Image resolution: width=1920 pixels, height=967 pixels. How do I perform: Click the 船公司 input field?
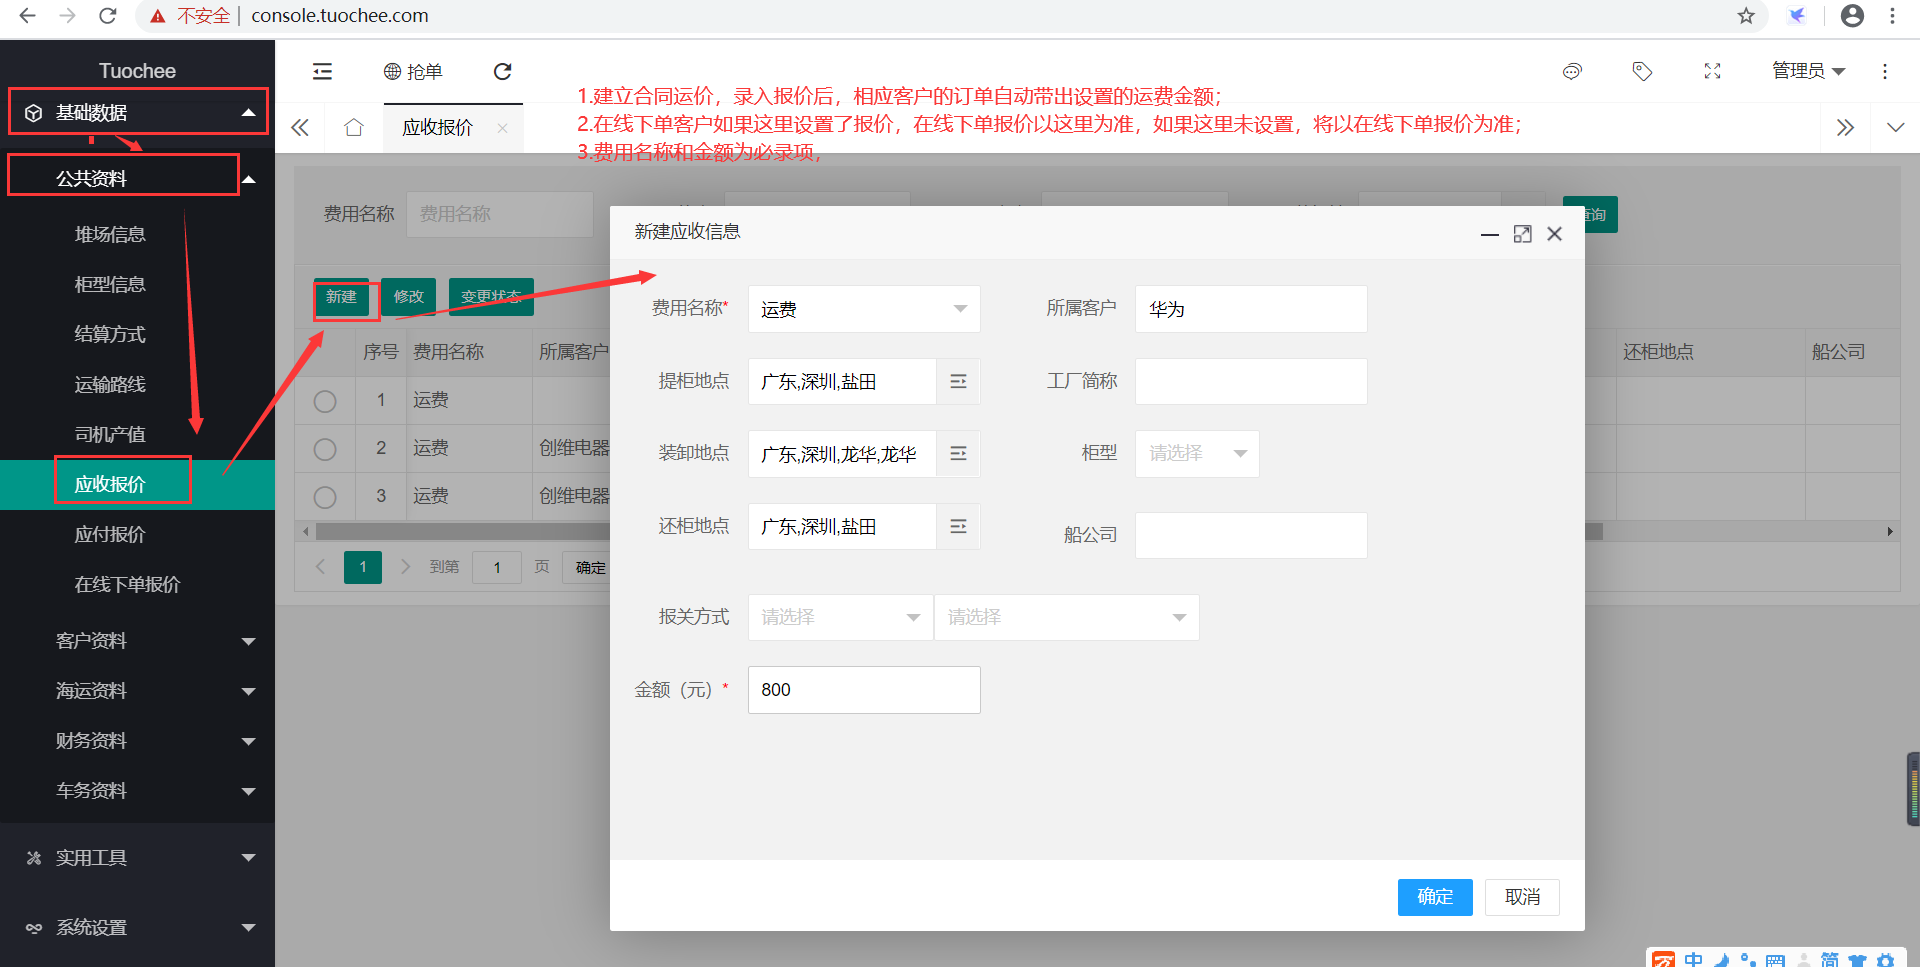point(1251,535)
